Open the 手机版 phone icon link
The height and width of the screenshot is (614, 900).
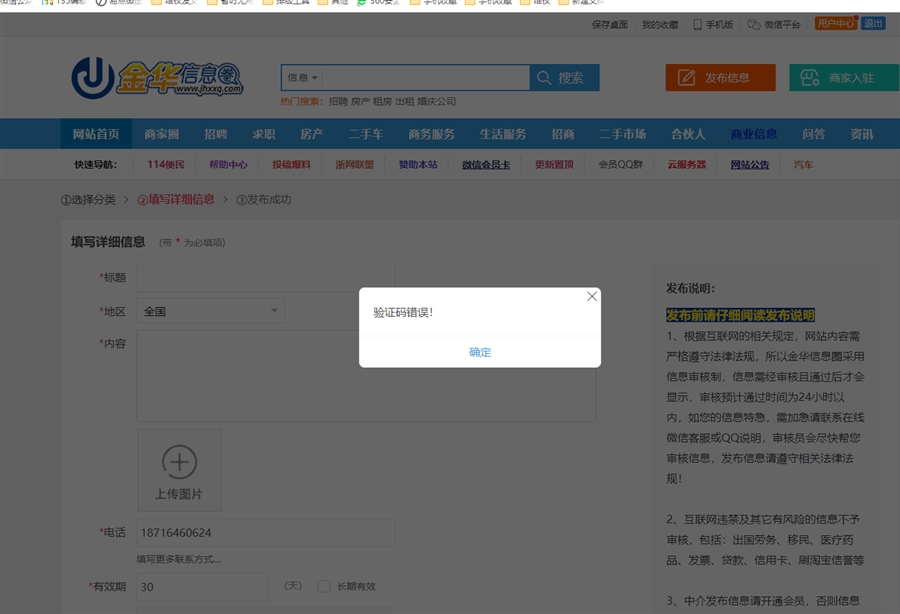(713, 24)
